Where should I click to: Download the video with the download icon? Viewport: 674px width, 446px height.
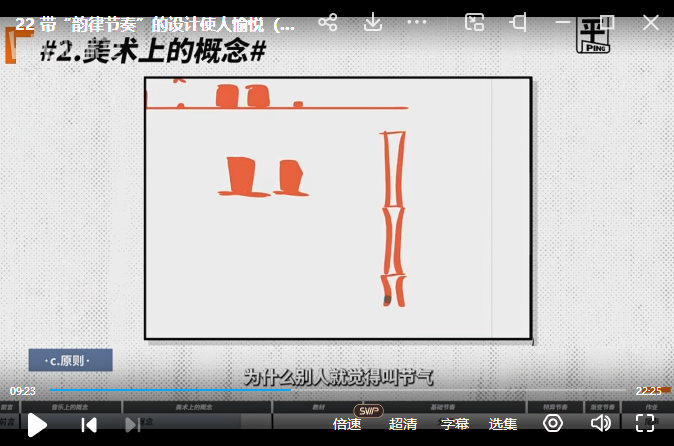coord(373,22)
